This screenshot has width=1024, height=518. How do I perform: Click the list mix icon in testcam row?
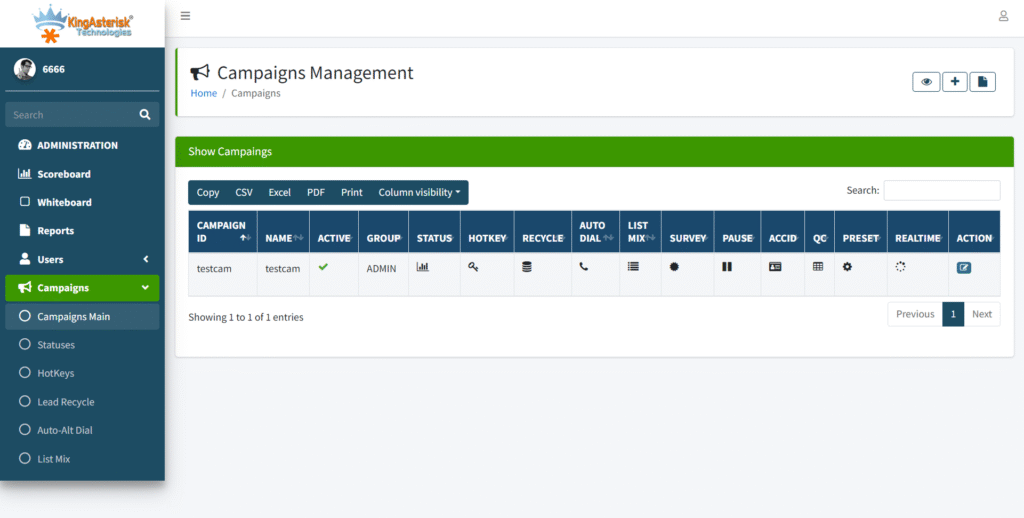[633, 267]
